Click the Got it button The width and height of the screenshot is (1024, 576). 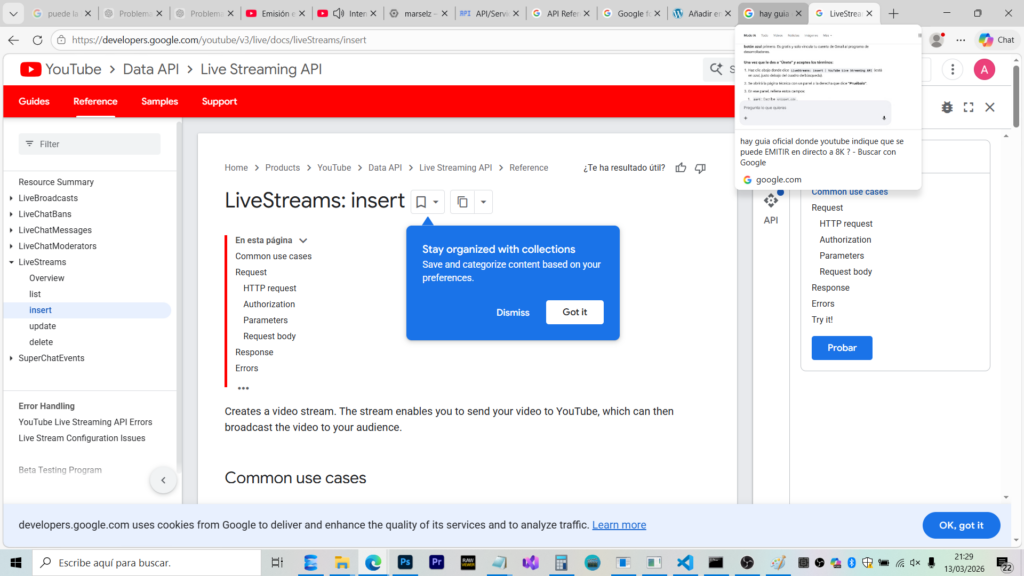pos(574,312)
